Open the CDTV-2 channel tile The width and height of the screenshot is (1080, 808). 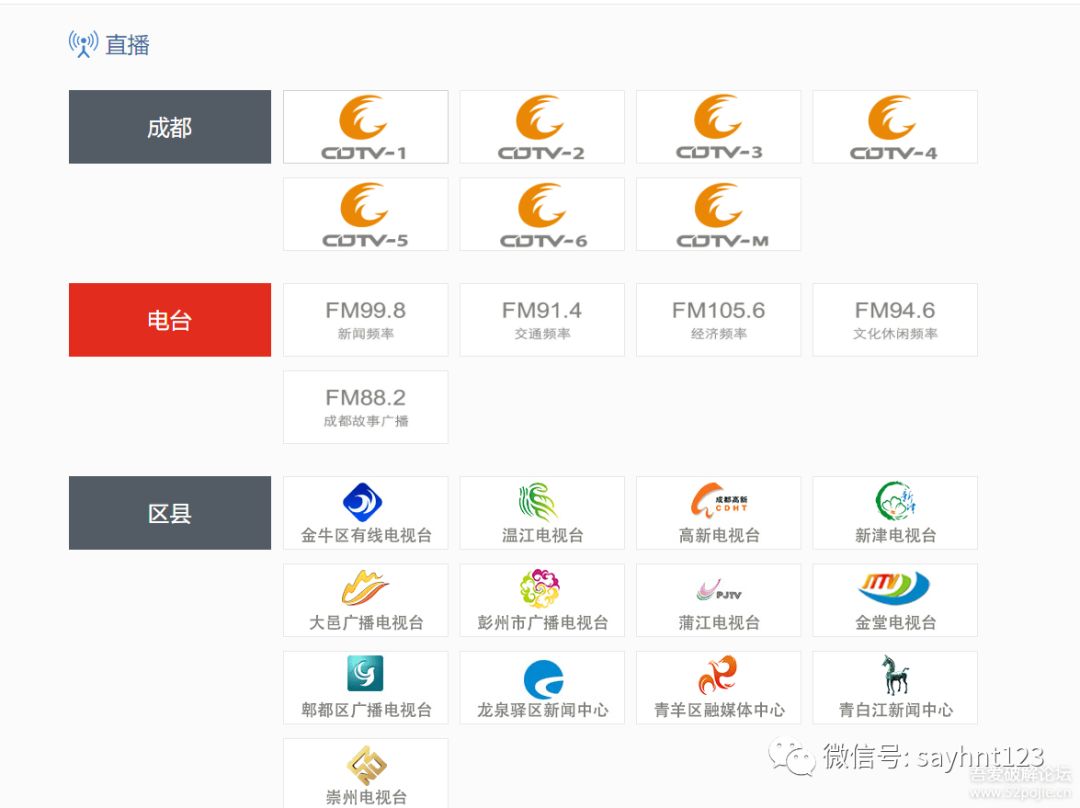click(542, 127)
